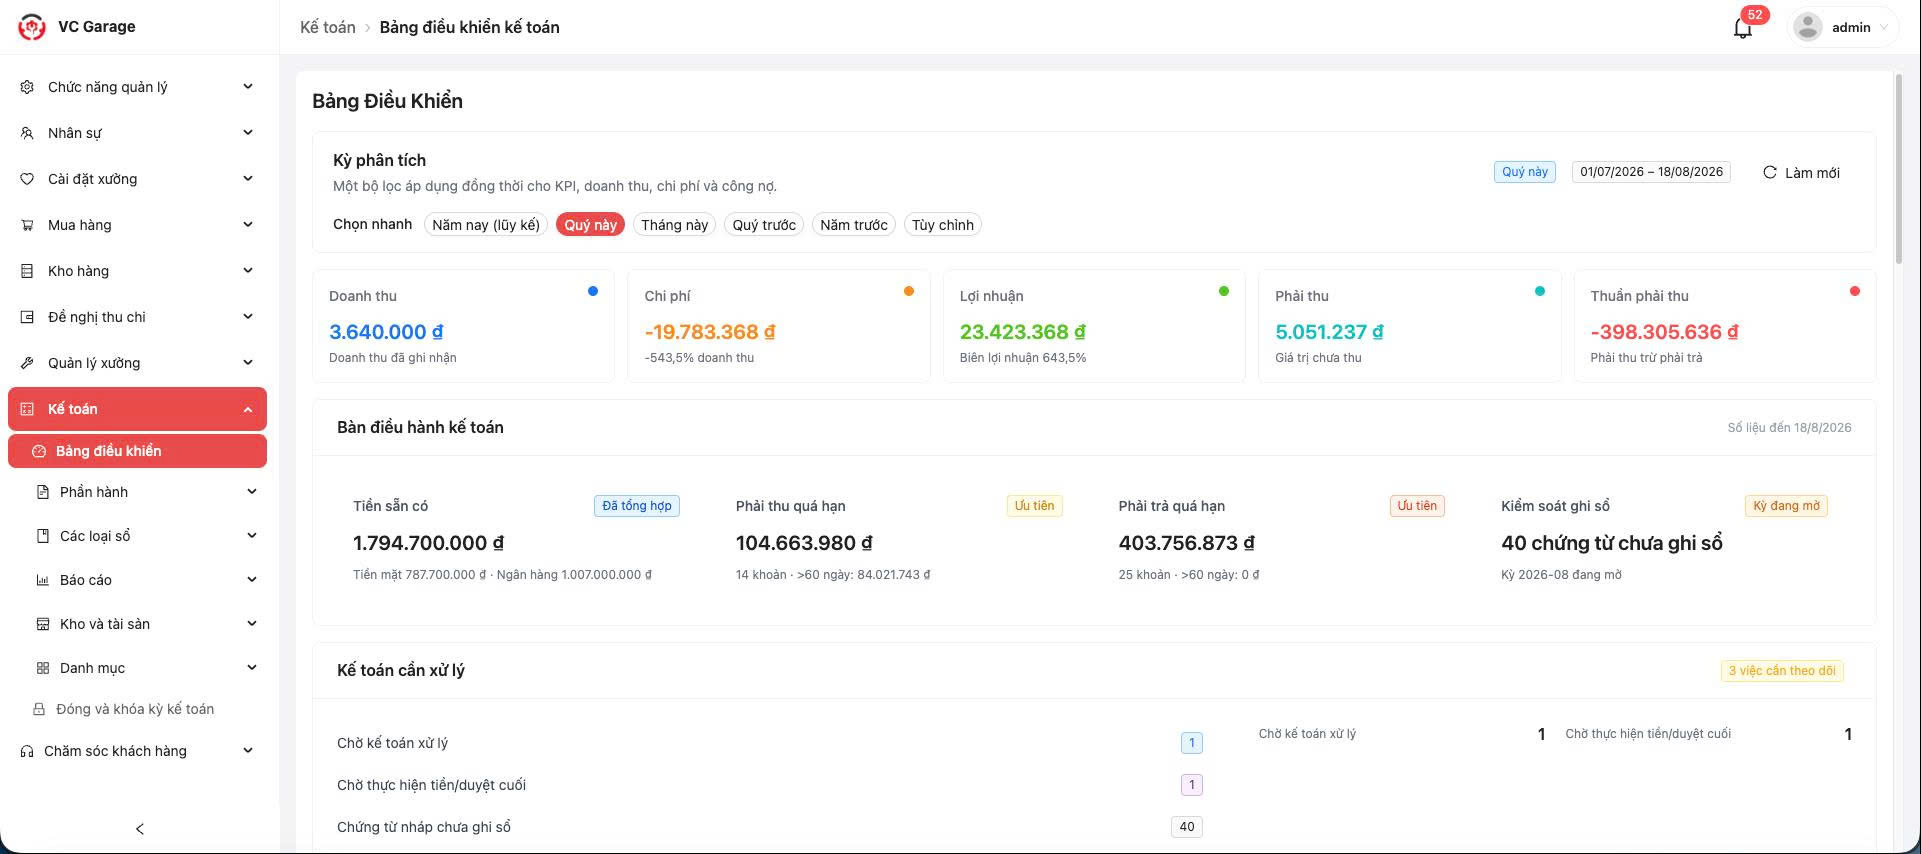
Task: Click the page vertical scrollbar
Action: click(x=1898, y=168)
